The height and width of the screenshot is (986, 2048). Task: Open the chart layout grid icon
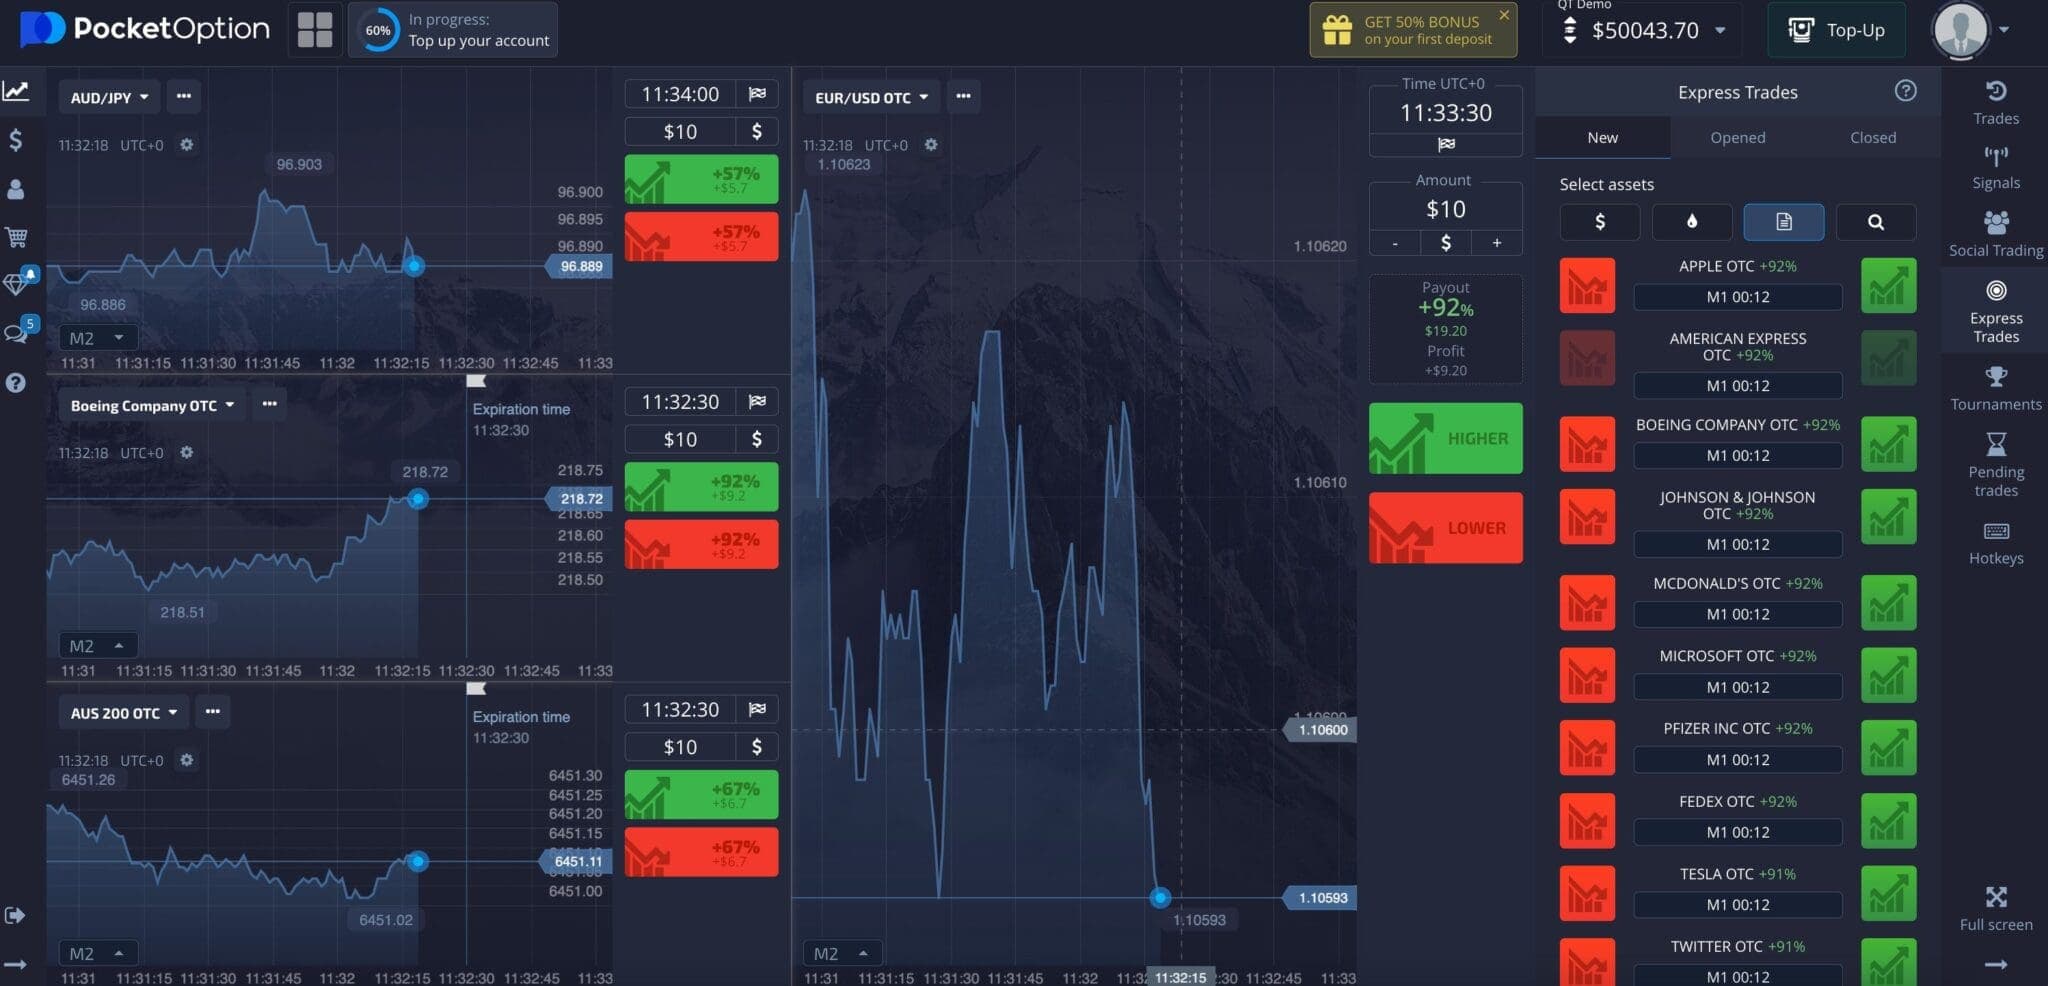coord(314,30)
